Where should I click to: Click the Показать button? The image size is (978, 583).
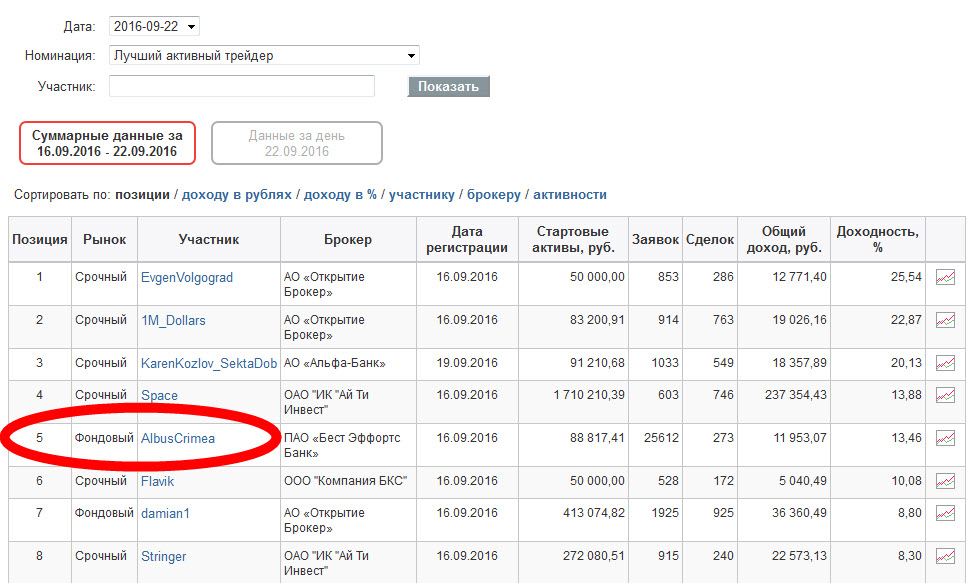tap(448, 87)
